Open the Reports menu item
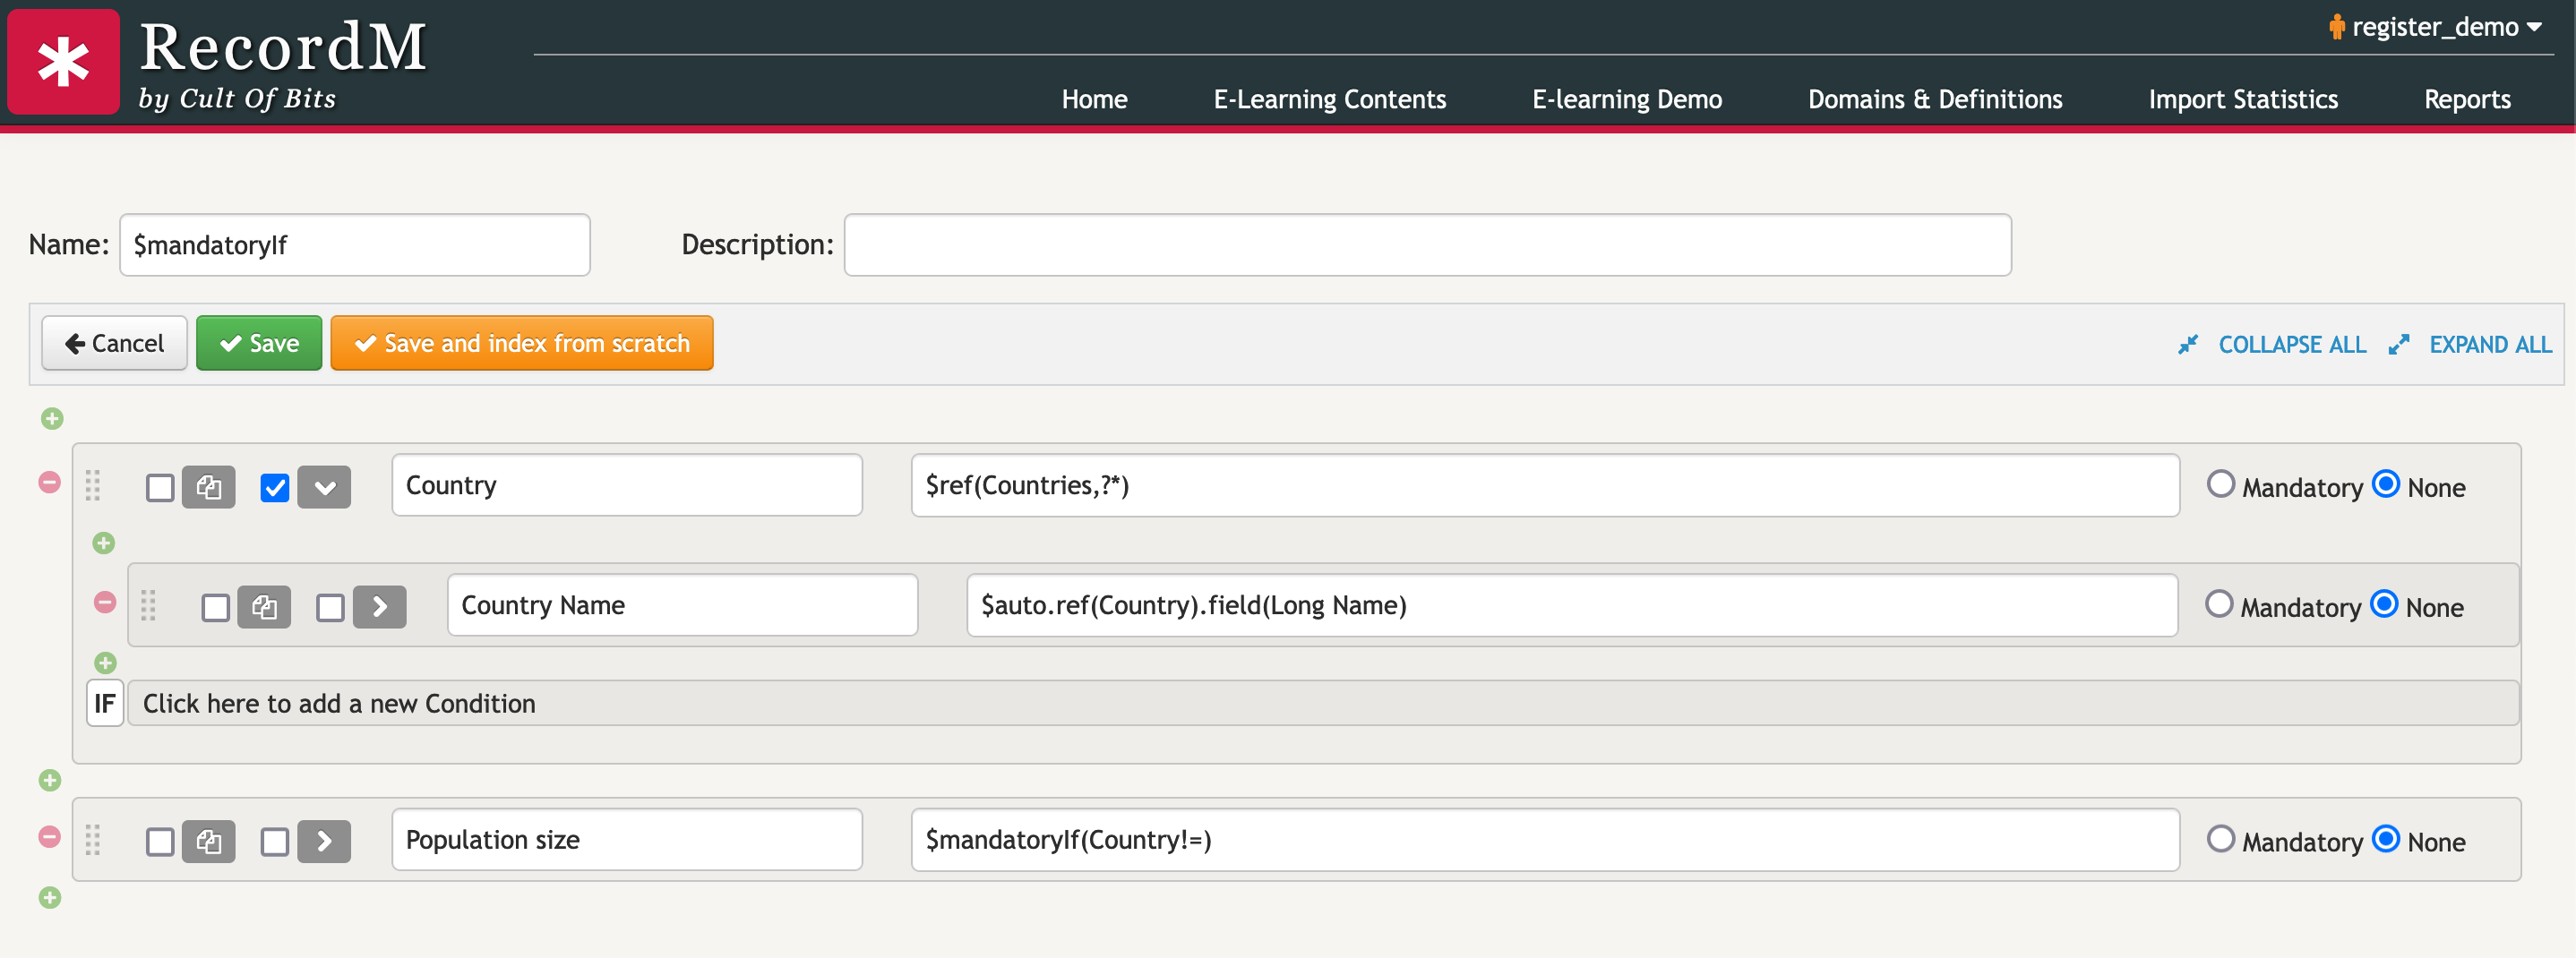This screenshot has width=2576, height=958. pos(2466,99)
